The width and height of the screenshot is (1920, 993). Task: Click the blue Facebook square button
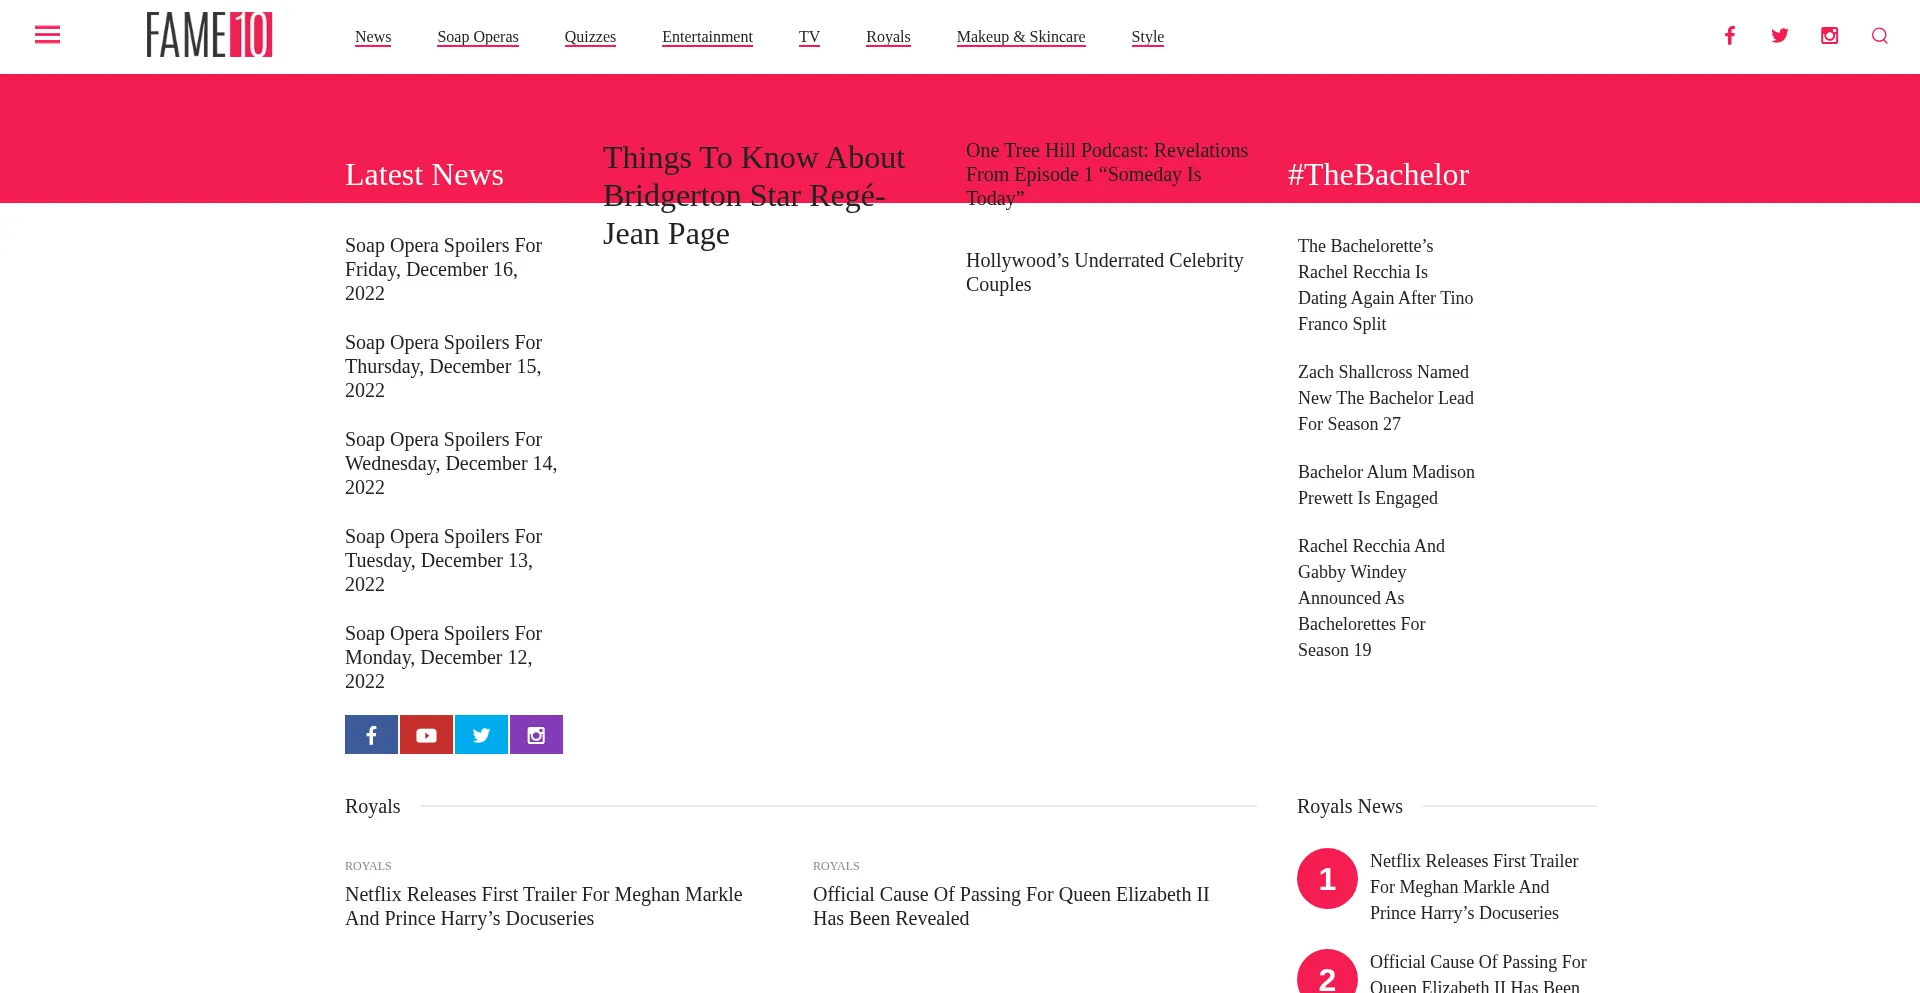(371, 735)
